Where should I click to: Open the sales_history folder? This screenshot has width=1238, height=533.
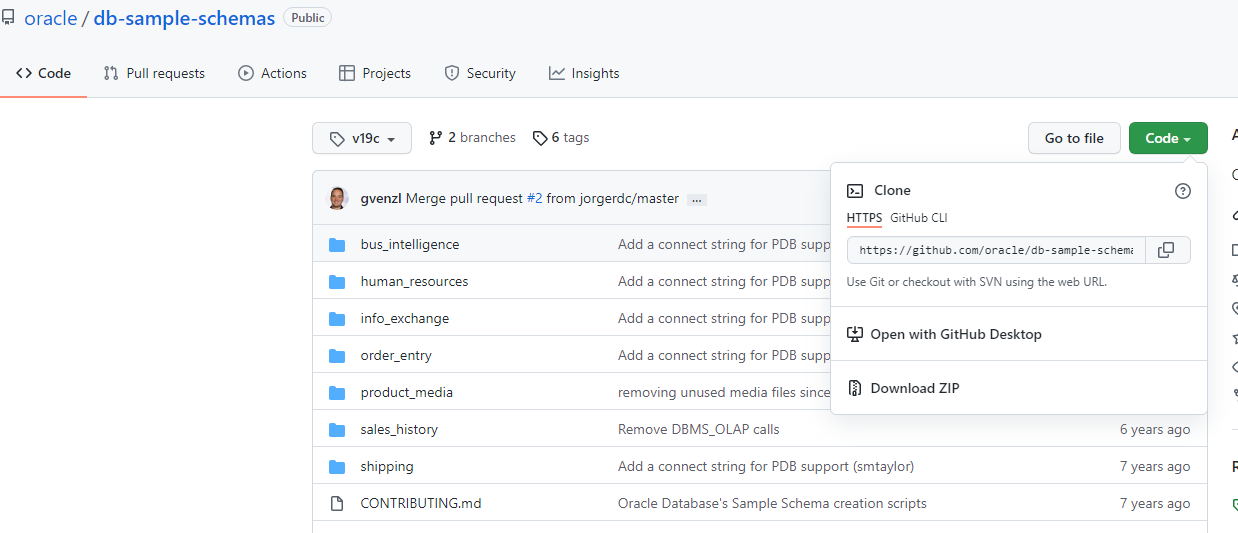[399, 429]
